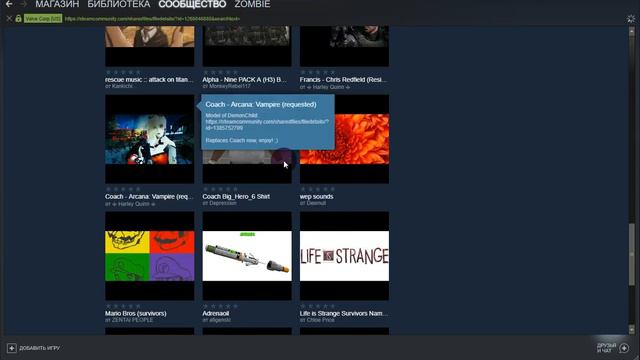
Task: Click the vertical scrollbar thumb
Action: 631,254
